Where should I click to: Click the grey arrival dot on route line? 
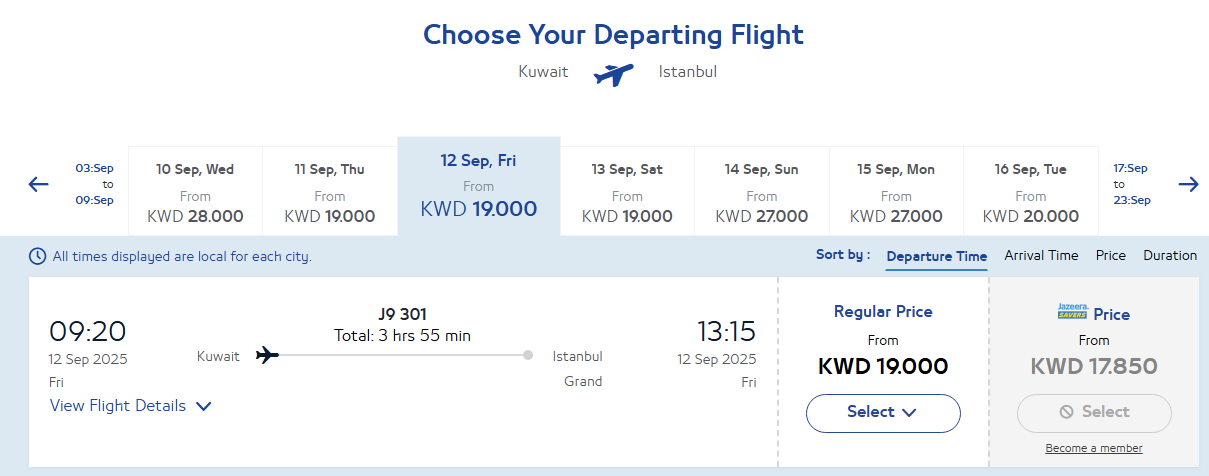528,355
